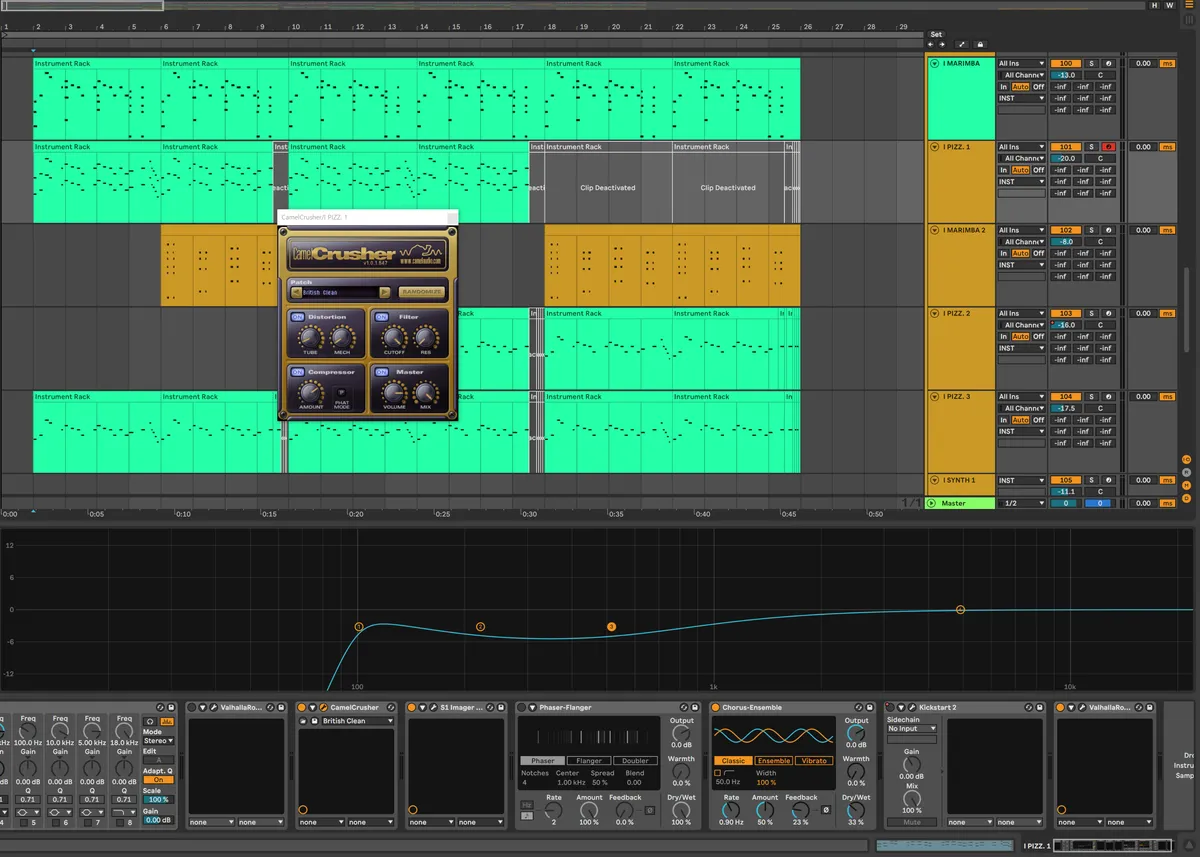Open the EQ Mode Stereo dropdown
1200x857 pixels.
coord(158,741)
